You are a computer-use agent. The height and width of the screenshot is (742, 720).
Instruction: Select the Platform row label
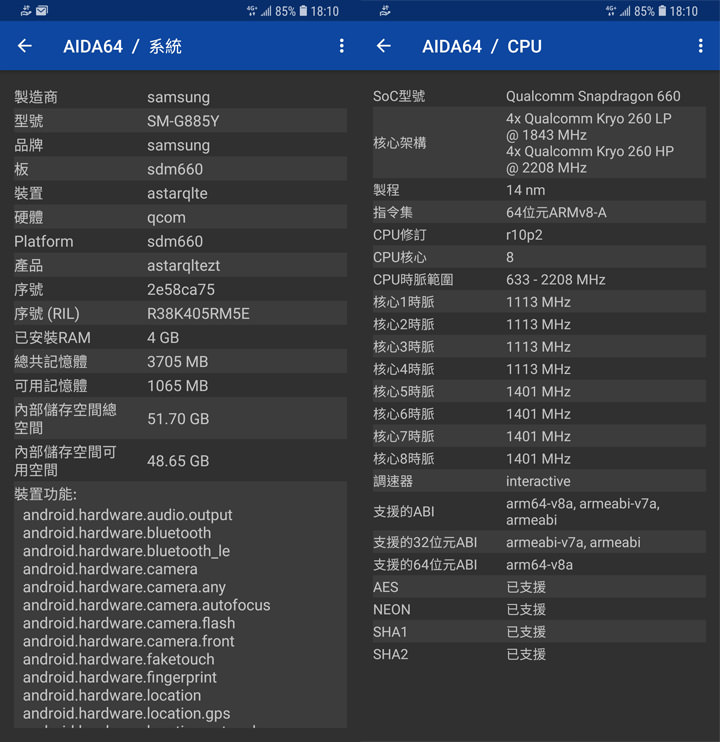click(44, 241)
